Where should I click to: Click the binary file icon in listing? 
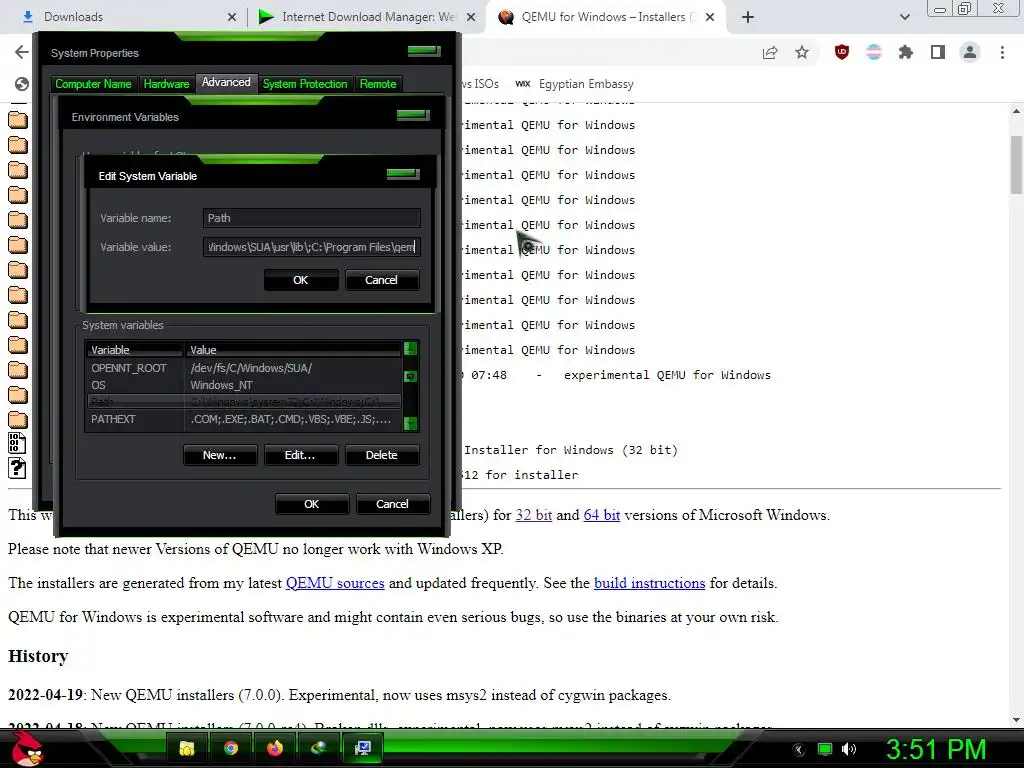pos(17,443)
